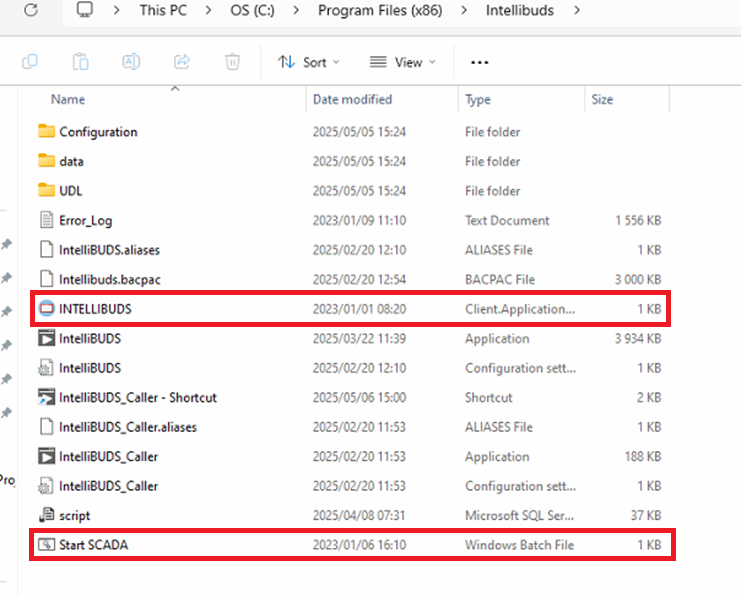Screen dimensions: 741x596
Task: Select the 188 KB IntelliBUDS_Caller application icon
Action: pyautogui.click(x=46, y=456)
